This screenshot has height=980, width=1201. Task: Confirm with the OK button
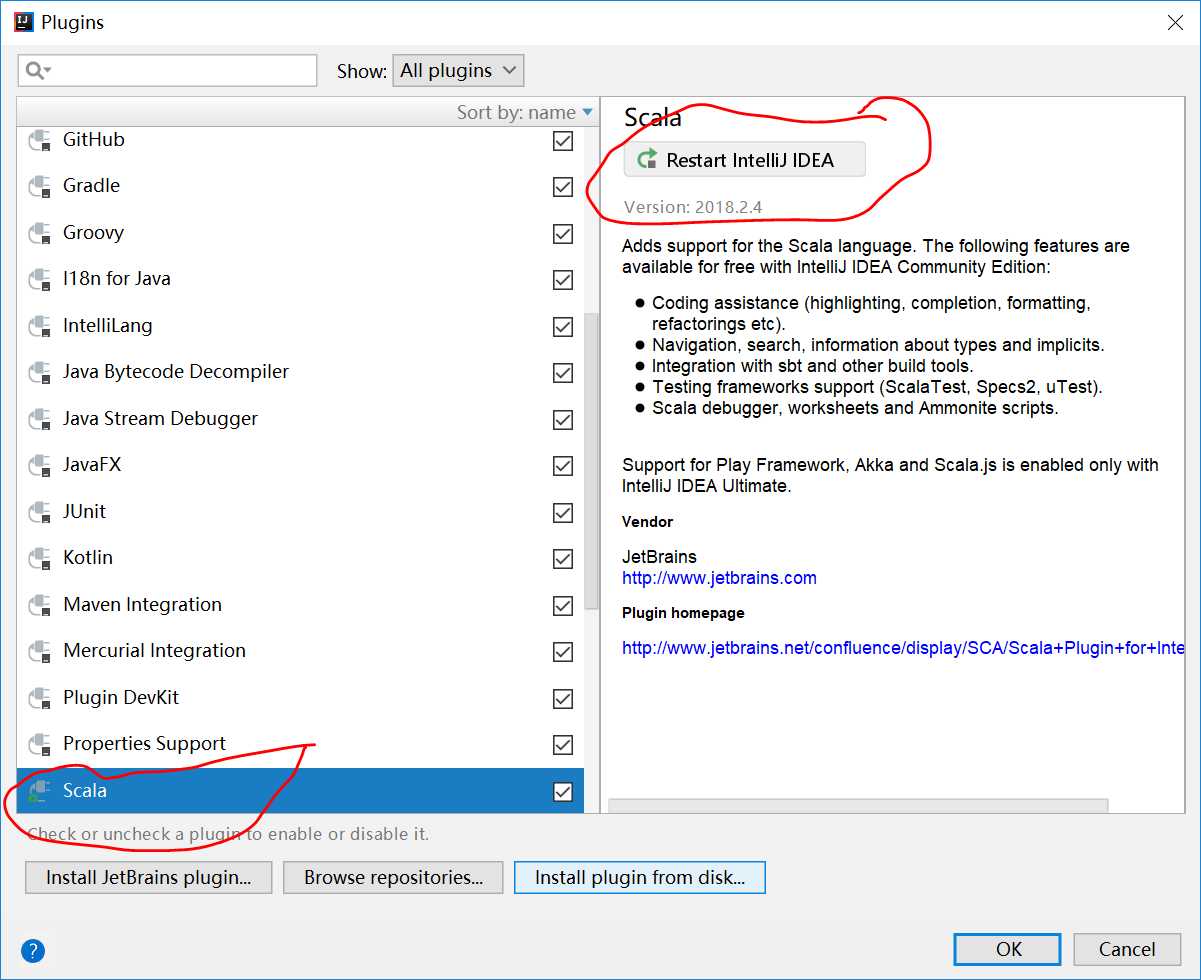pyautogui.click(x=1008, y=949)
